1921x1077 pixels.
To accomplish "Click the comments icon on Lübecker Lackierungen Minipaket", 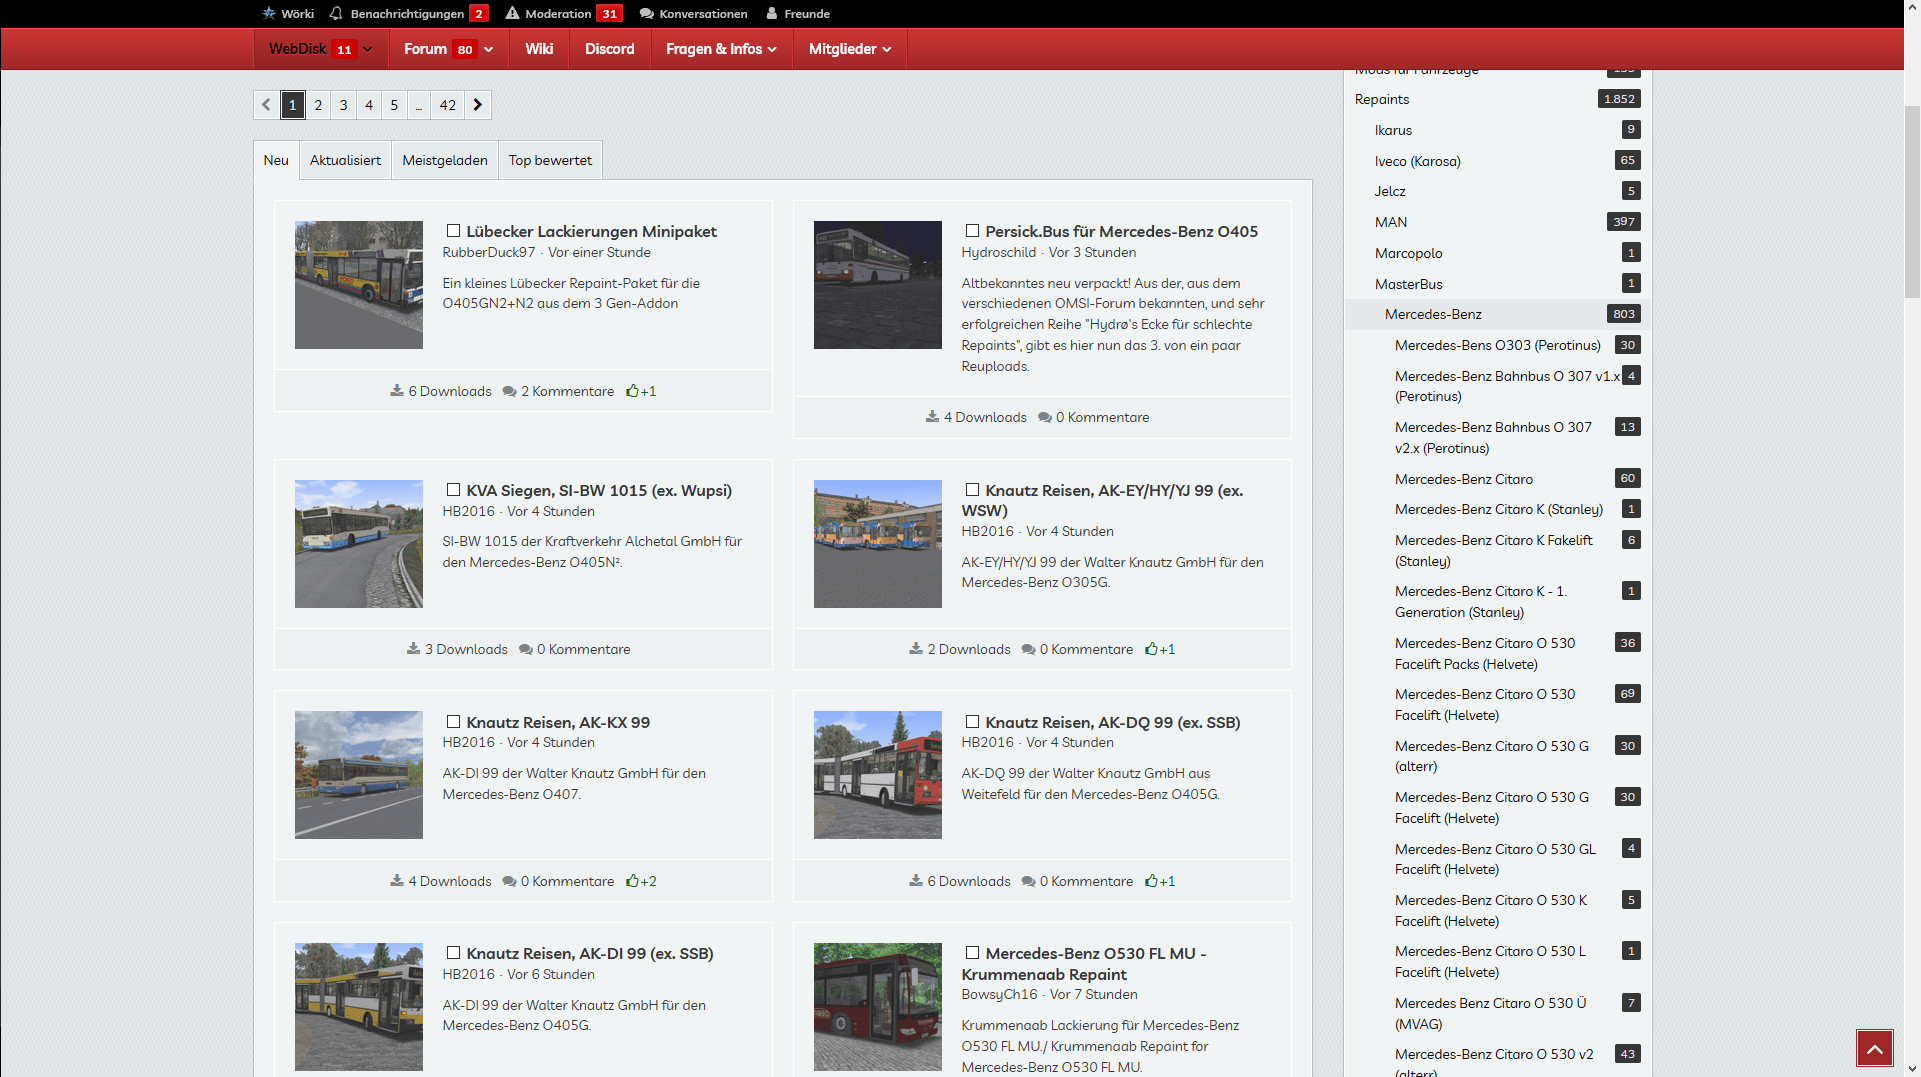I will pyautogui.click(x=509, y=391).
